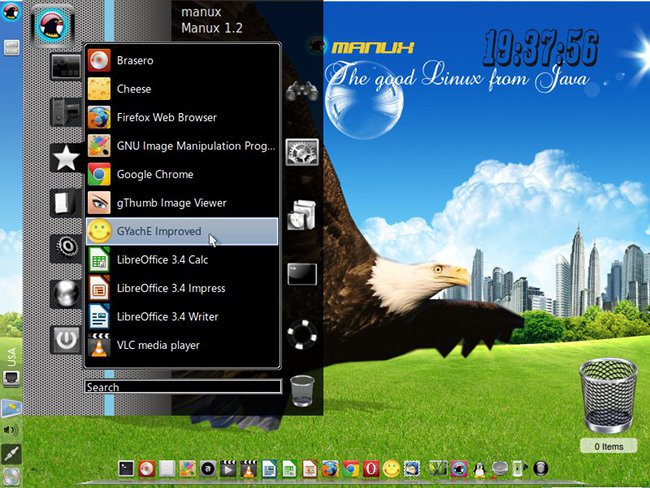Open the software packages icon
650x488 pixels.
pyautogui.click(x=302, y=214)
